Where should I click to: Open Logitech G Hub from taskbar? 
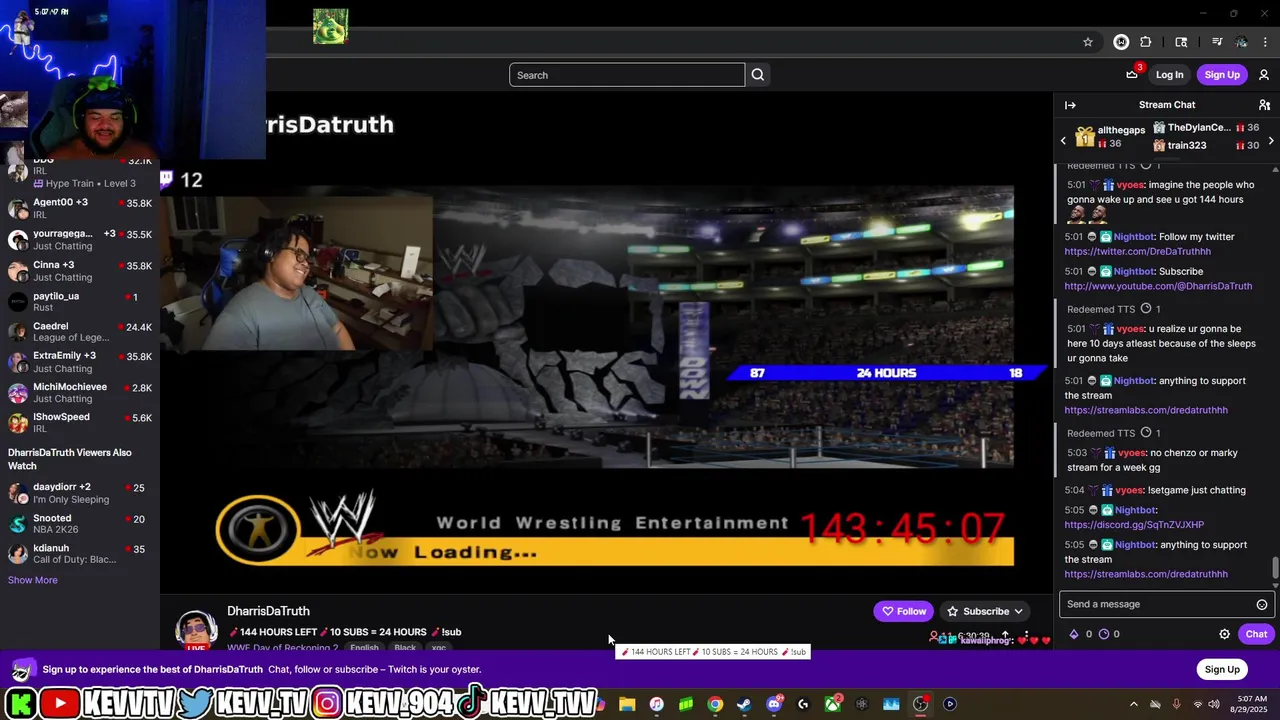[x=803, y=704]
